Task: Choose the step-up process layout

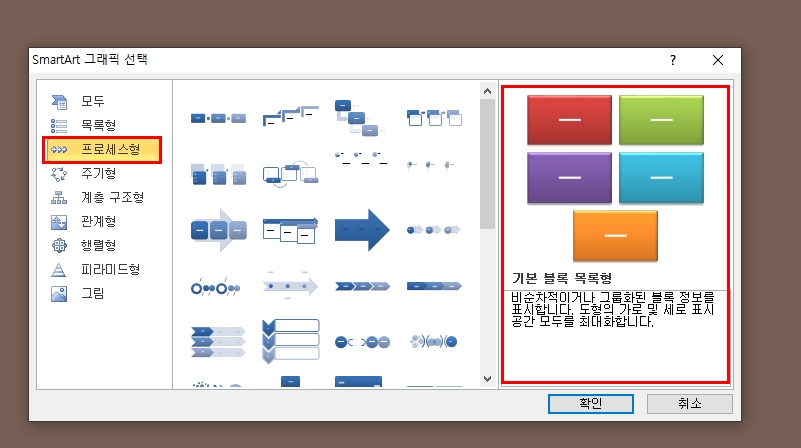Action: [x=290, y=116]
